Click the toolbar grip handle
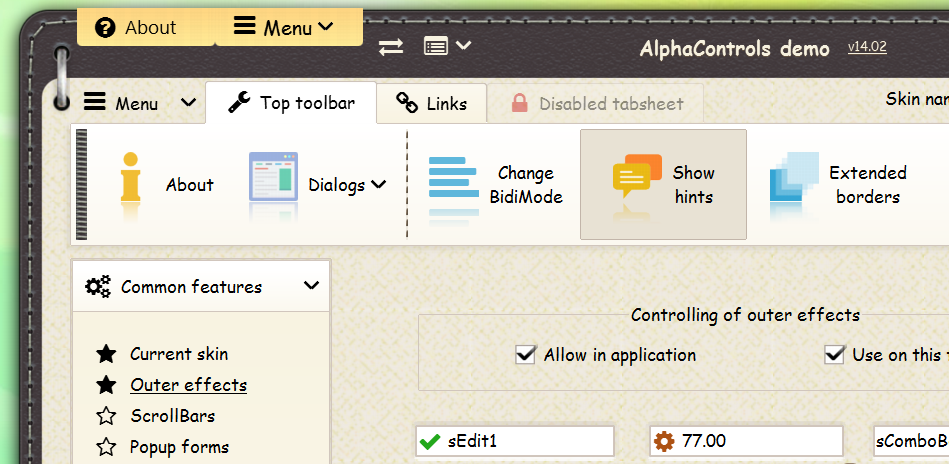Image resolution: width=949 pixels, height=464 pixels. coord(81,184)
